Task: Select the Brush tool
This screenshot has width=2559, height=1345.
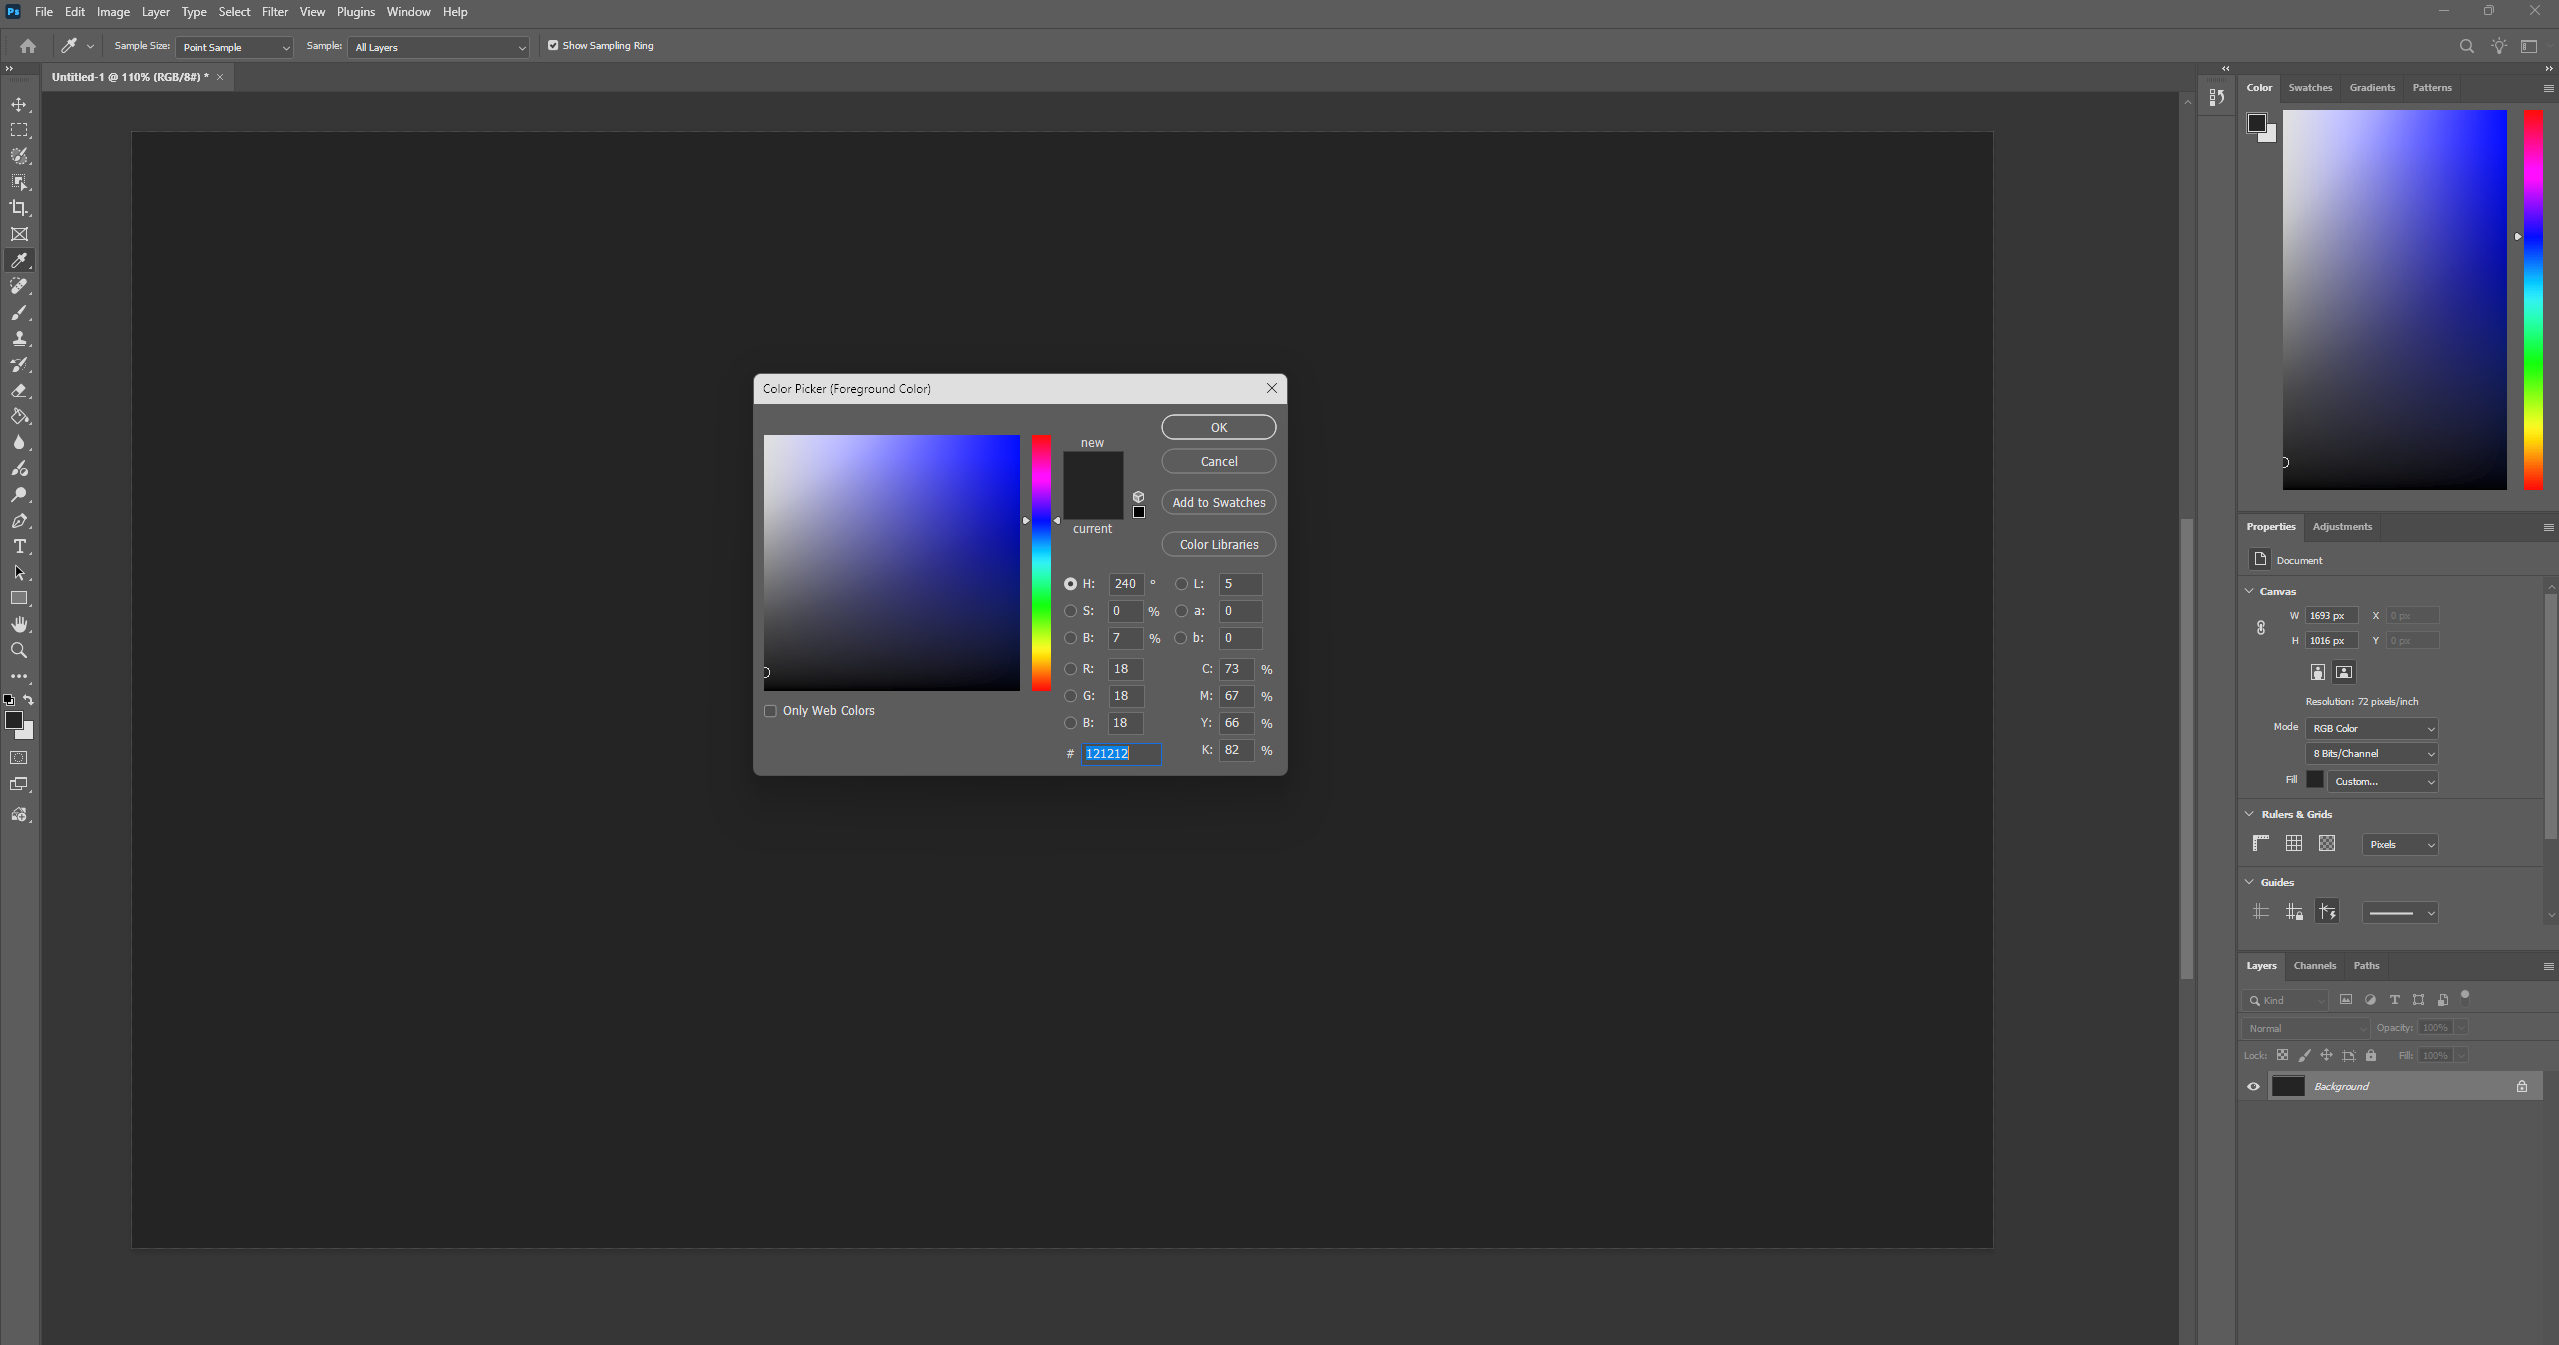Action: tap(19, 313)
